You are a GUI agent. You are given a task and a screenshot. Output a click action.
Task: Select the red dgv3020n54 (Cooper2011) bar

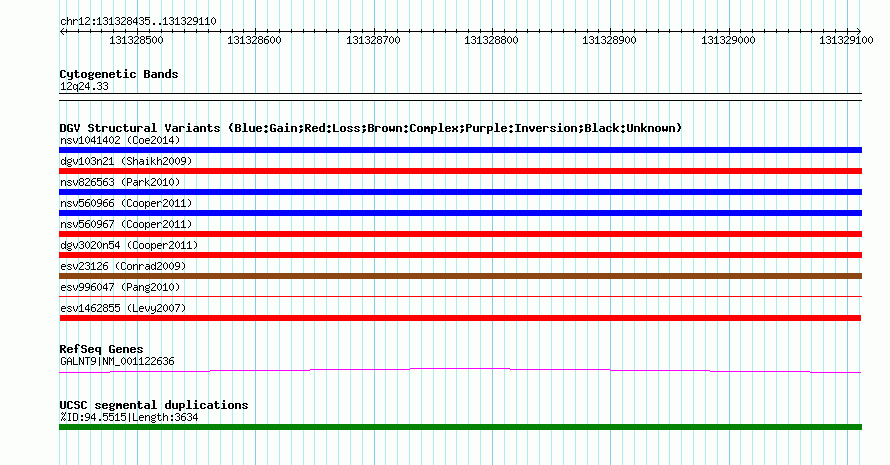click(x=460, y=255)
